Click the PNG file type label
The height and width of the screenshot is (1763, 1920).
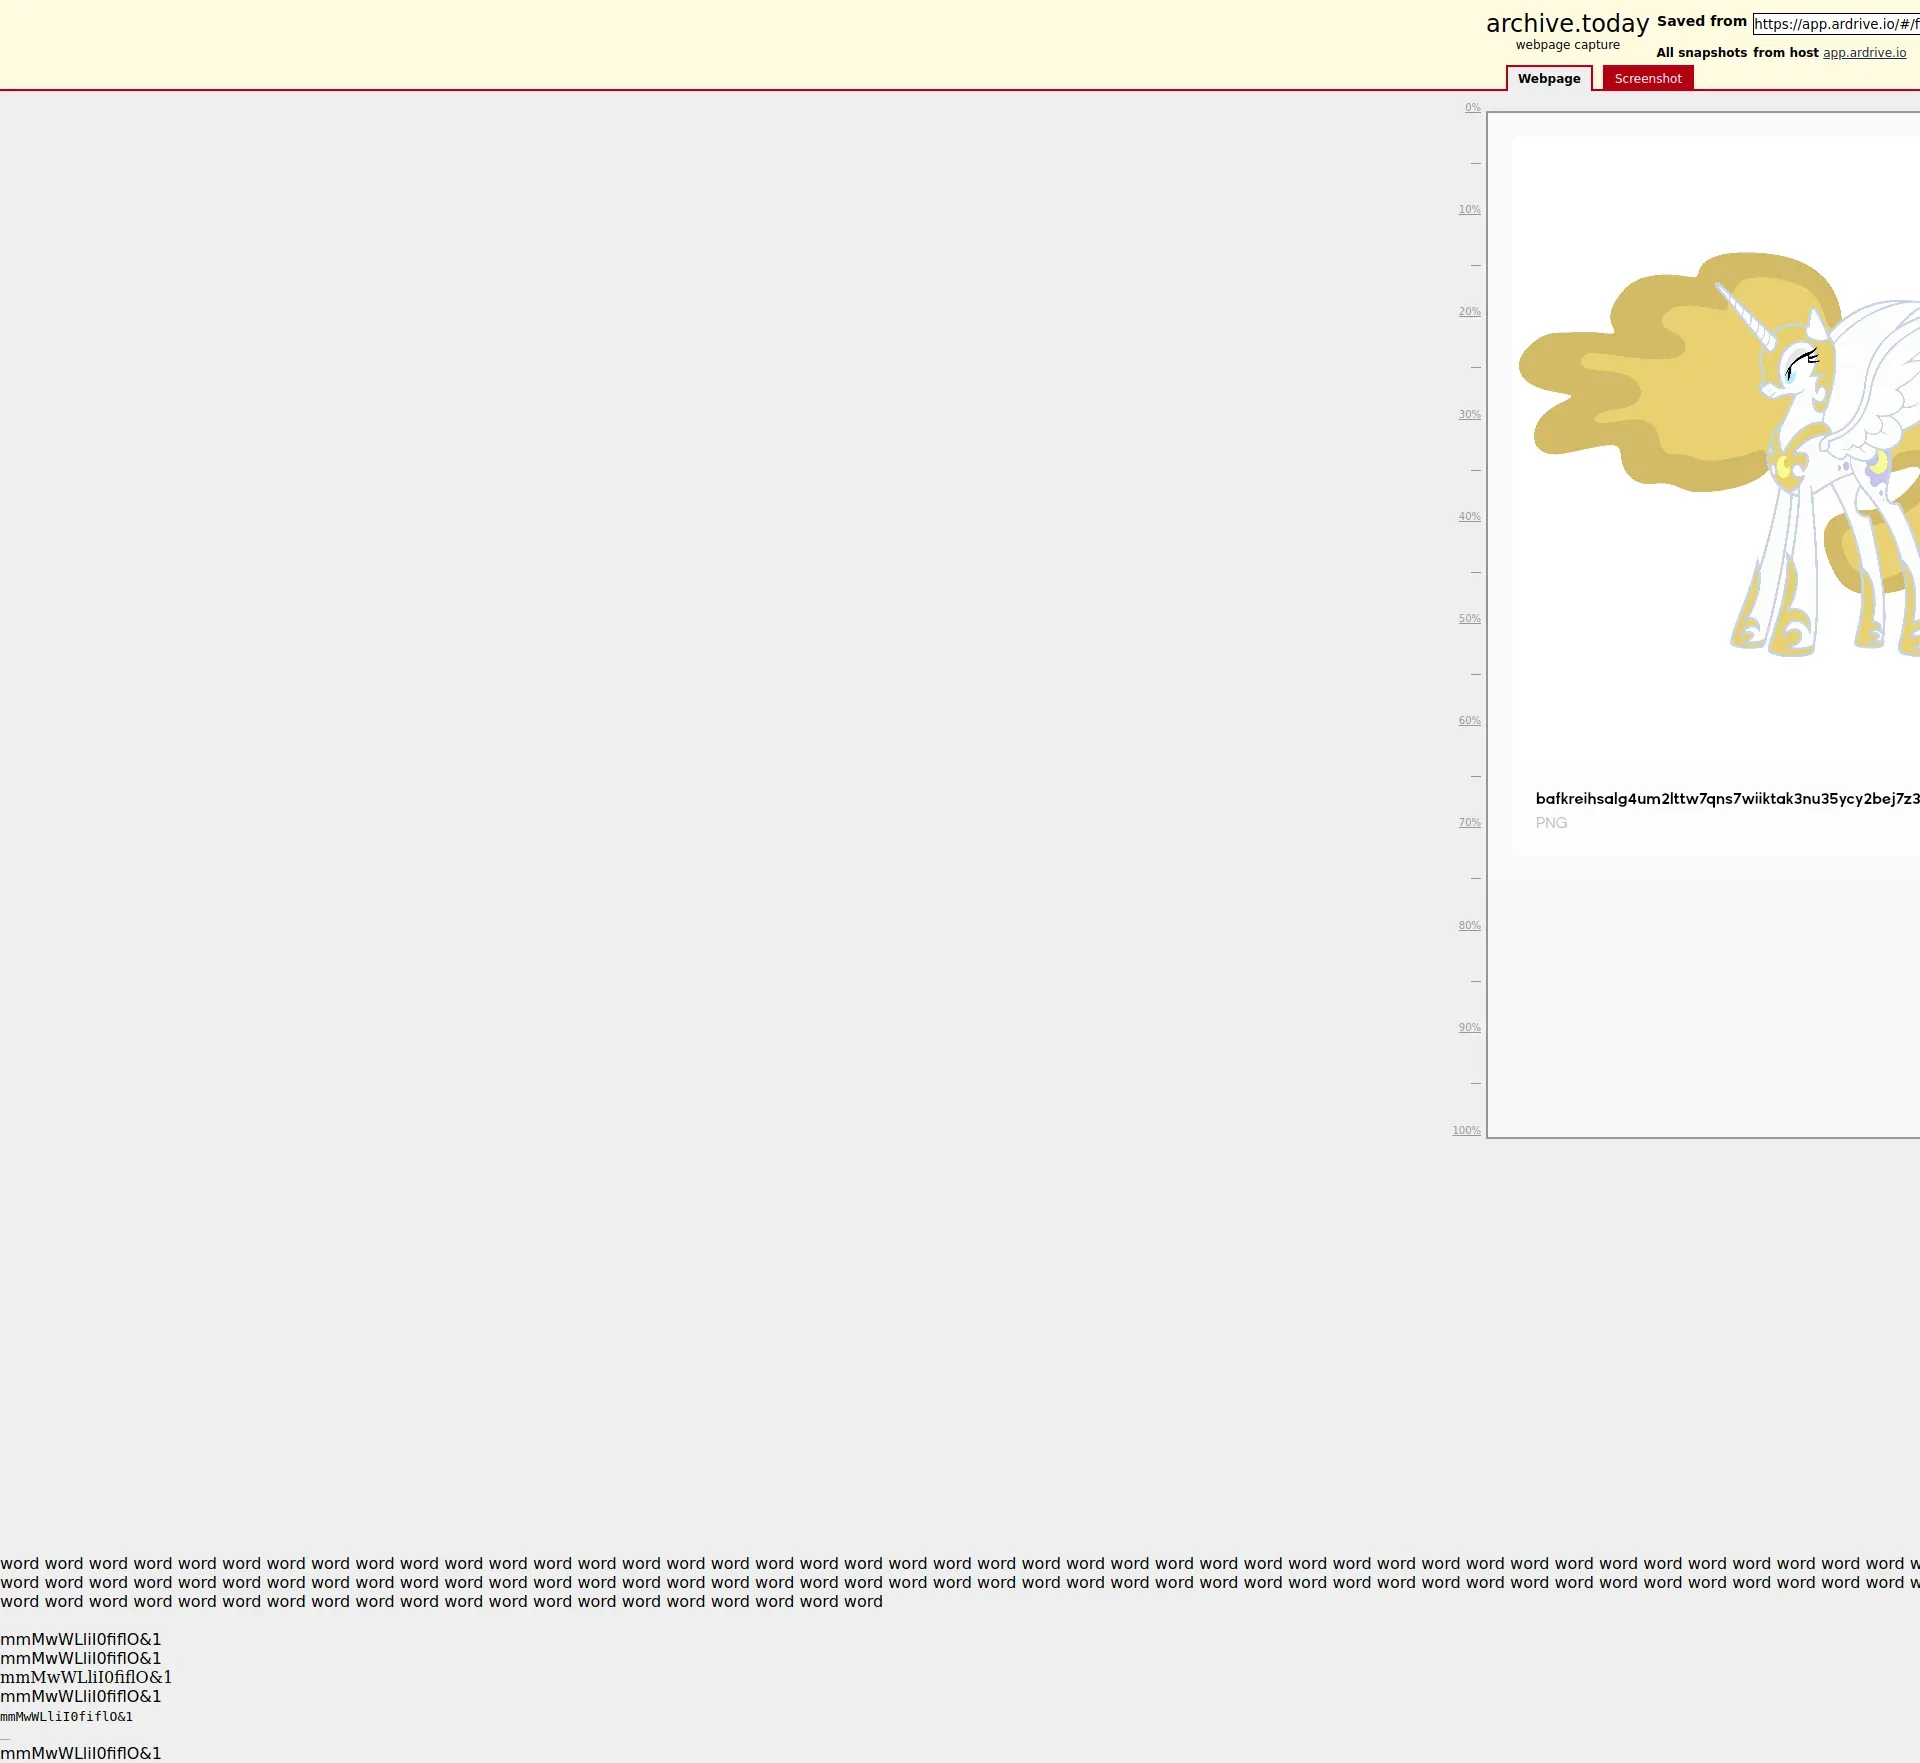[x=1551, y=823]
